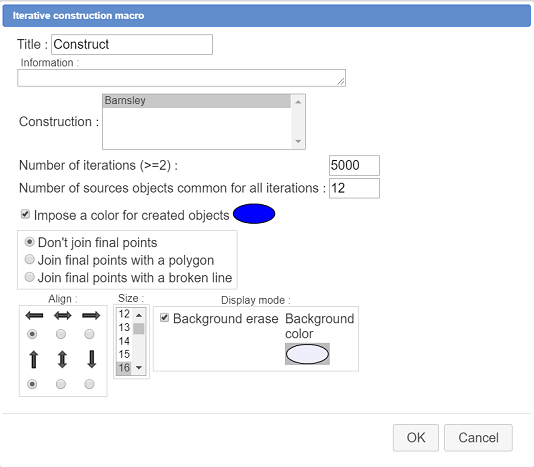Click the Cancel button
This screenshot has height=467, width=534.
coord(478,438)
